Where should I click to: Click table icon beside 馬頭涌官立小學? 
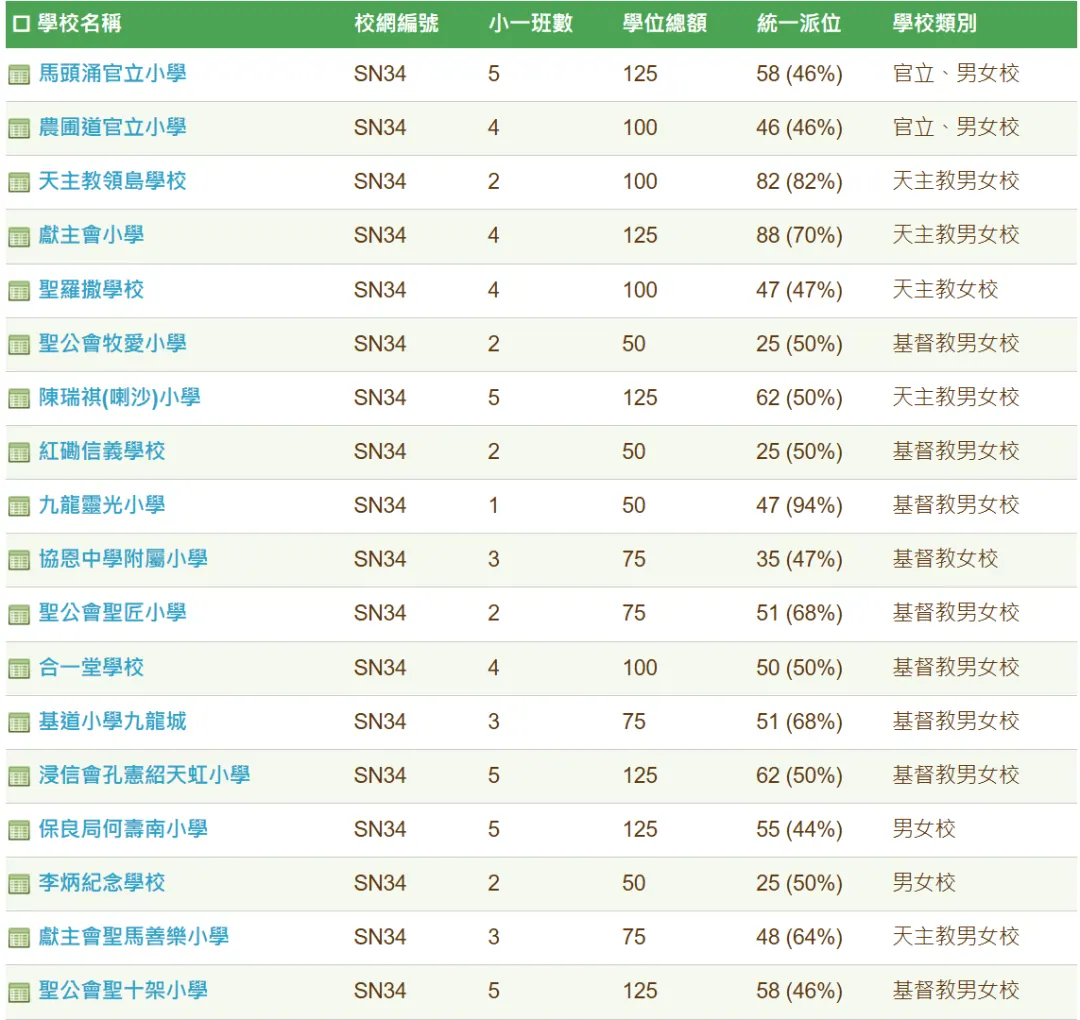tap(19, 74)
